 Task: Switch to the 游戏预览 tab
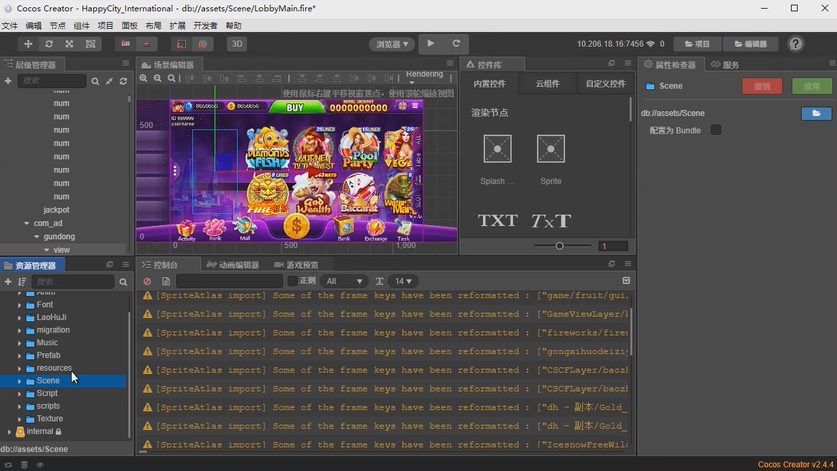pyautogui.click(x=296, y=265)
